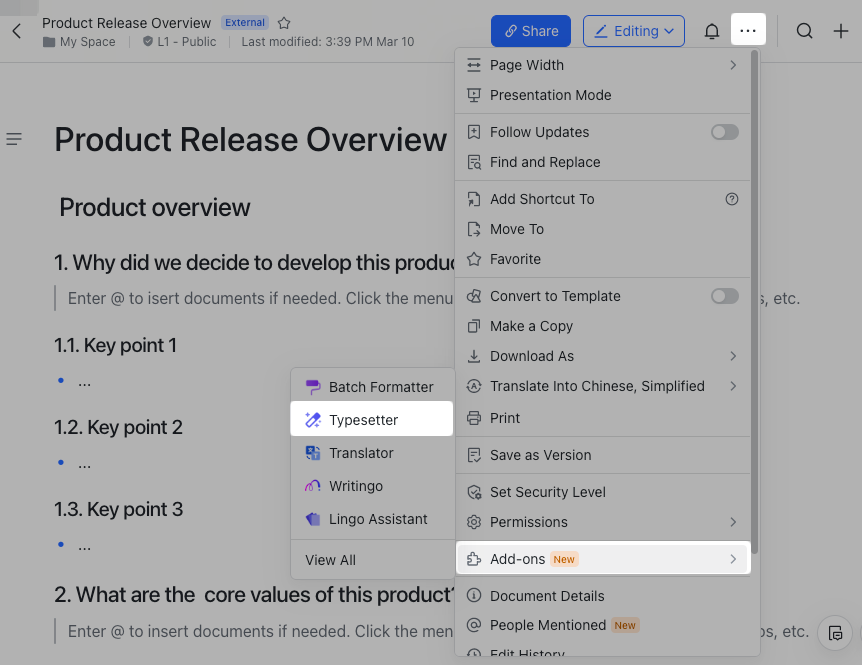Open the Writingo add-on

pyautogui.click(x=356, y=486)
